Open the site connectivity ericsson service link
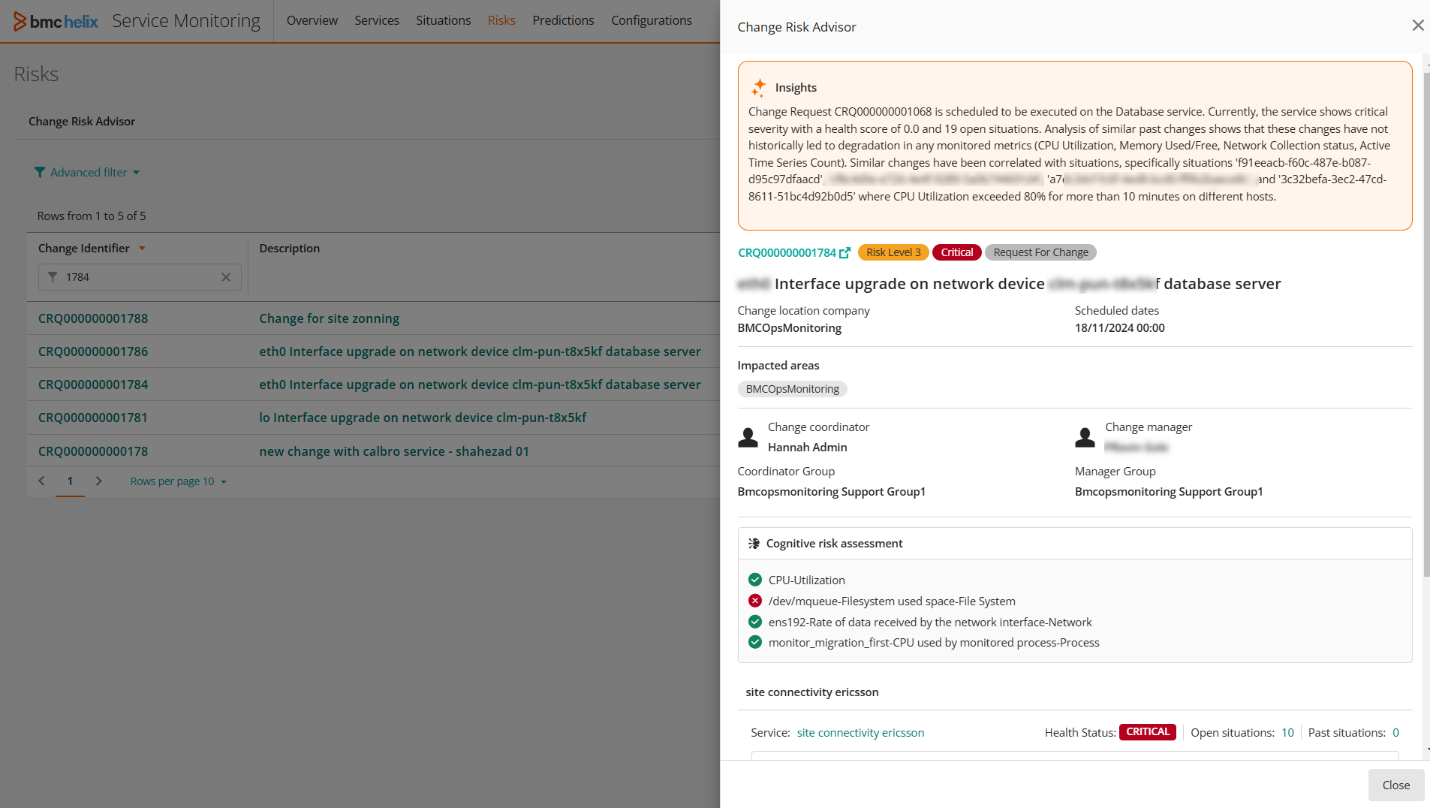 (x=860, y=733)
